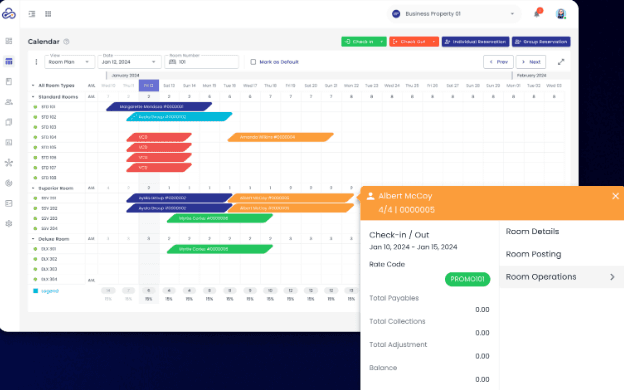624x390 pixels.
Task: Click the Total Payables label
Action: [x=394, y=298]
